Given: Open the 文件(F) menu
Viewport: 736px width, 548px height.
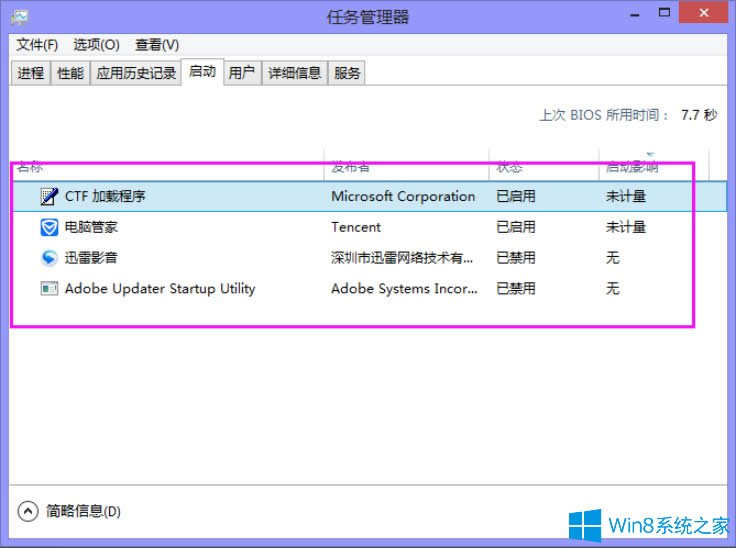Looking at the screenshot, I should pos(37,45).
